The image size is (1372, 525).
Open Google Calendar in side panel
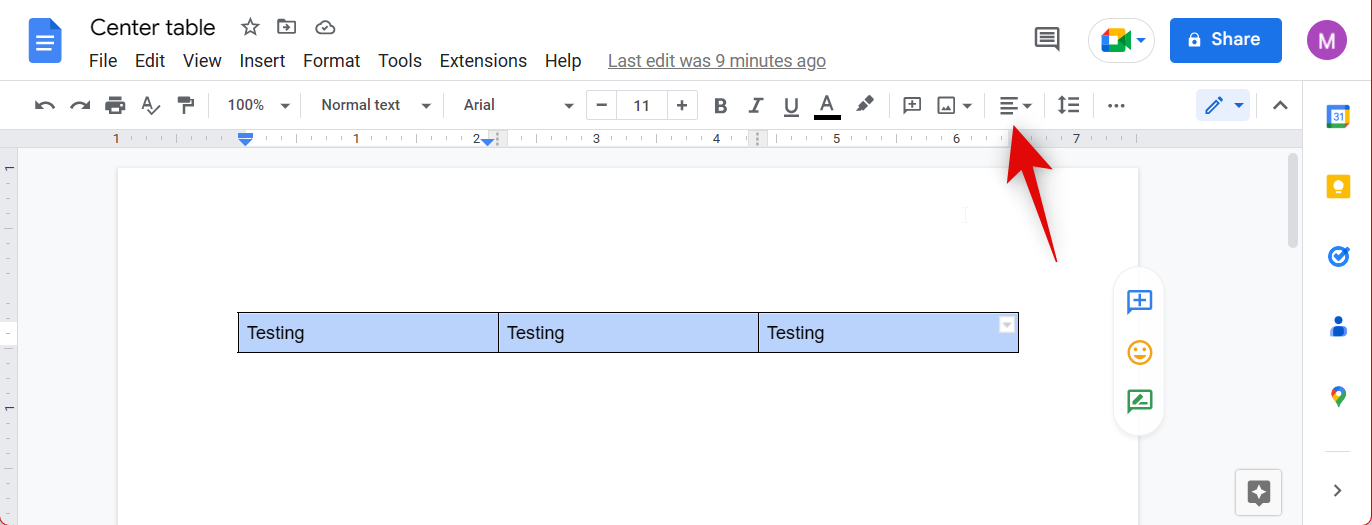pyautogui.click(x=1338, y=117)
